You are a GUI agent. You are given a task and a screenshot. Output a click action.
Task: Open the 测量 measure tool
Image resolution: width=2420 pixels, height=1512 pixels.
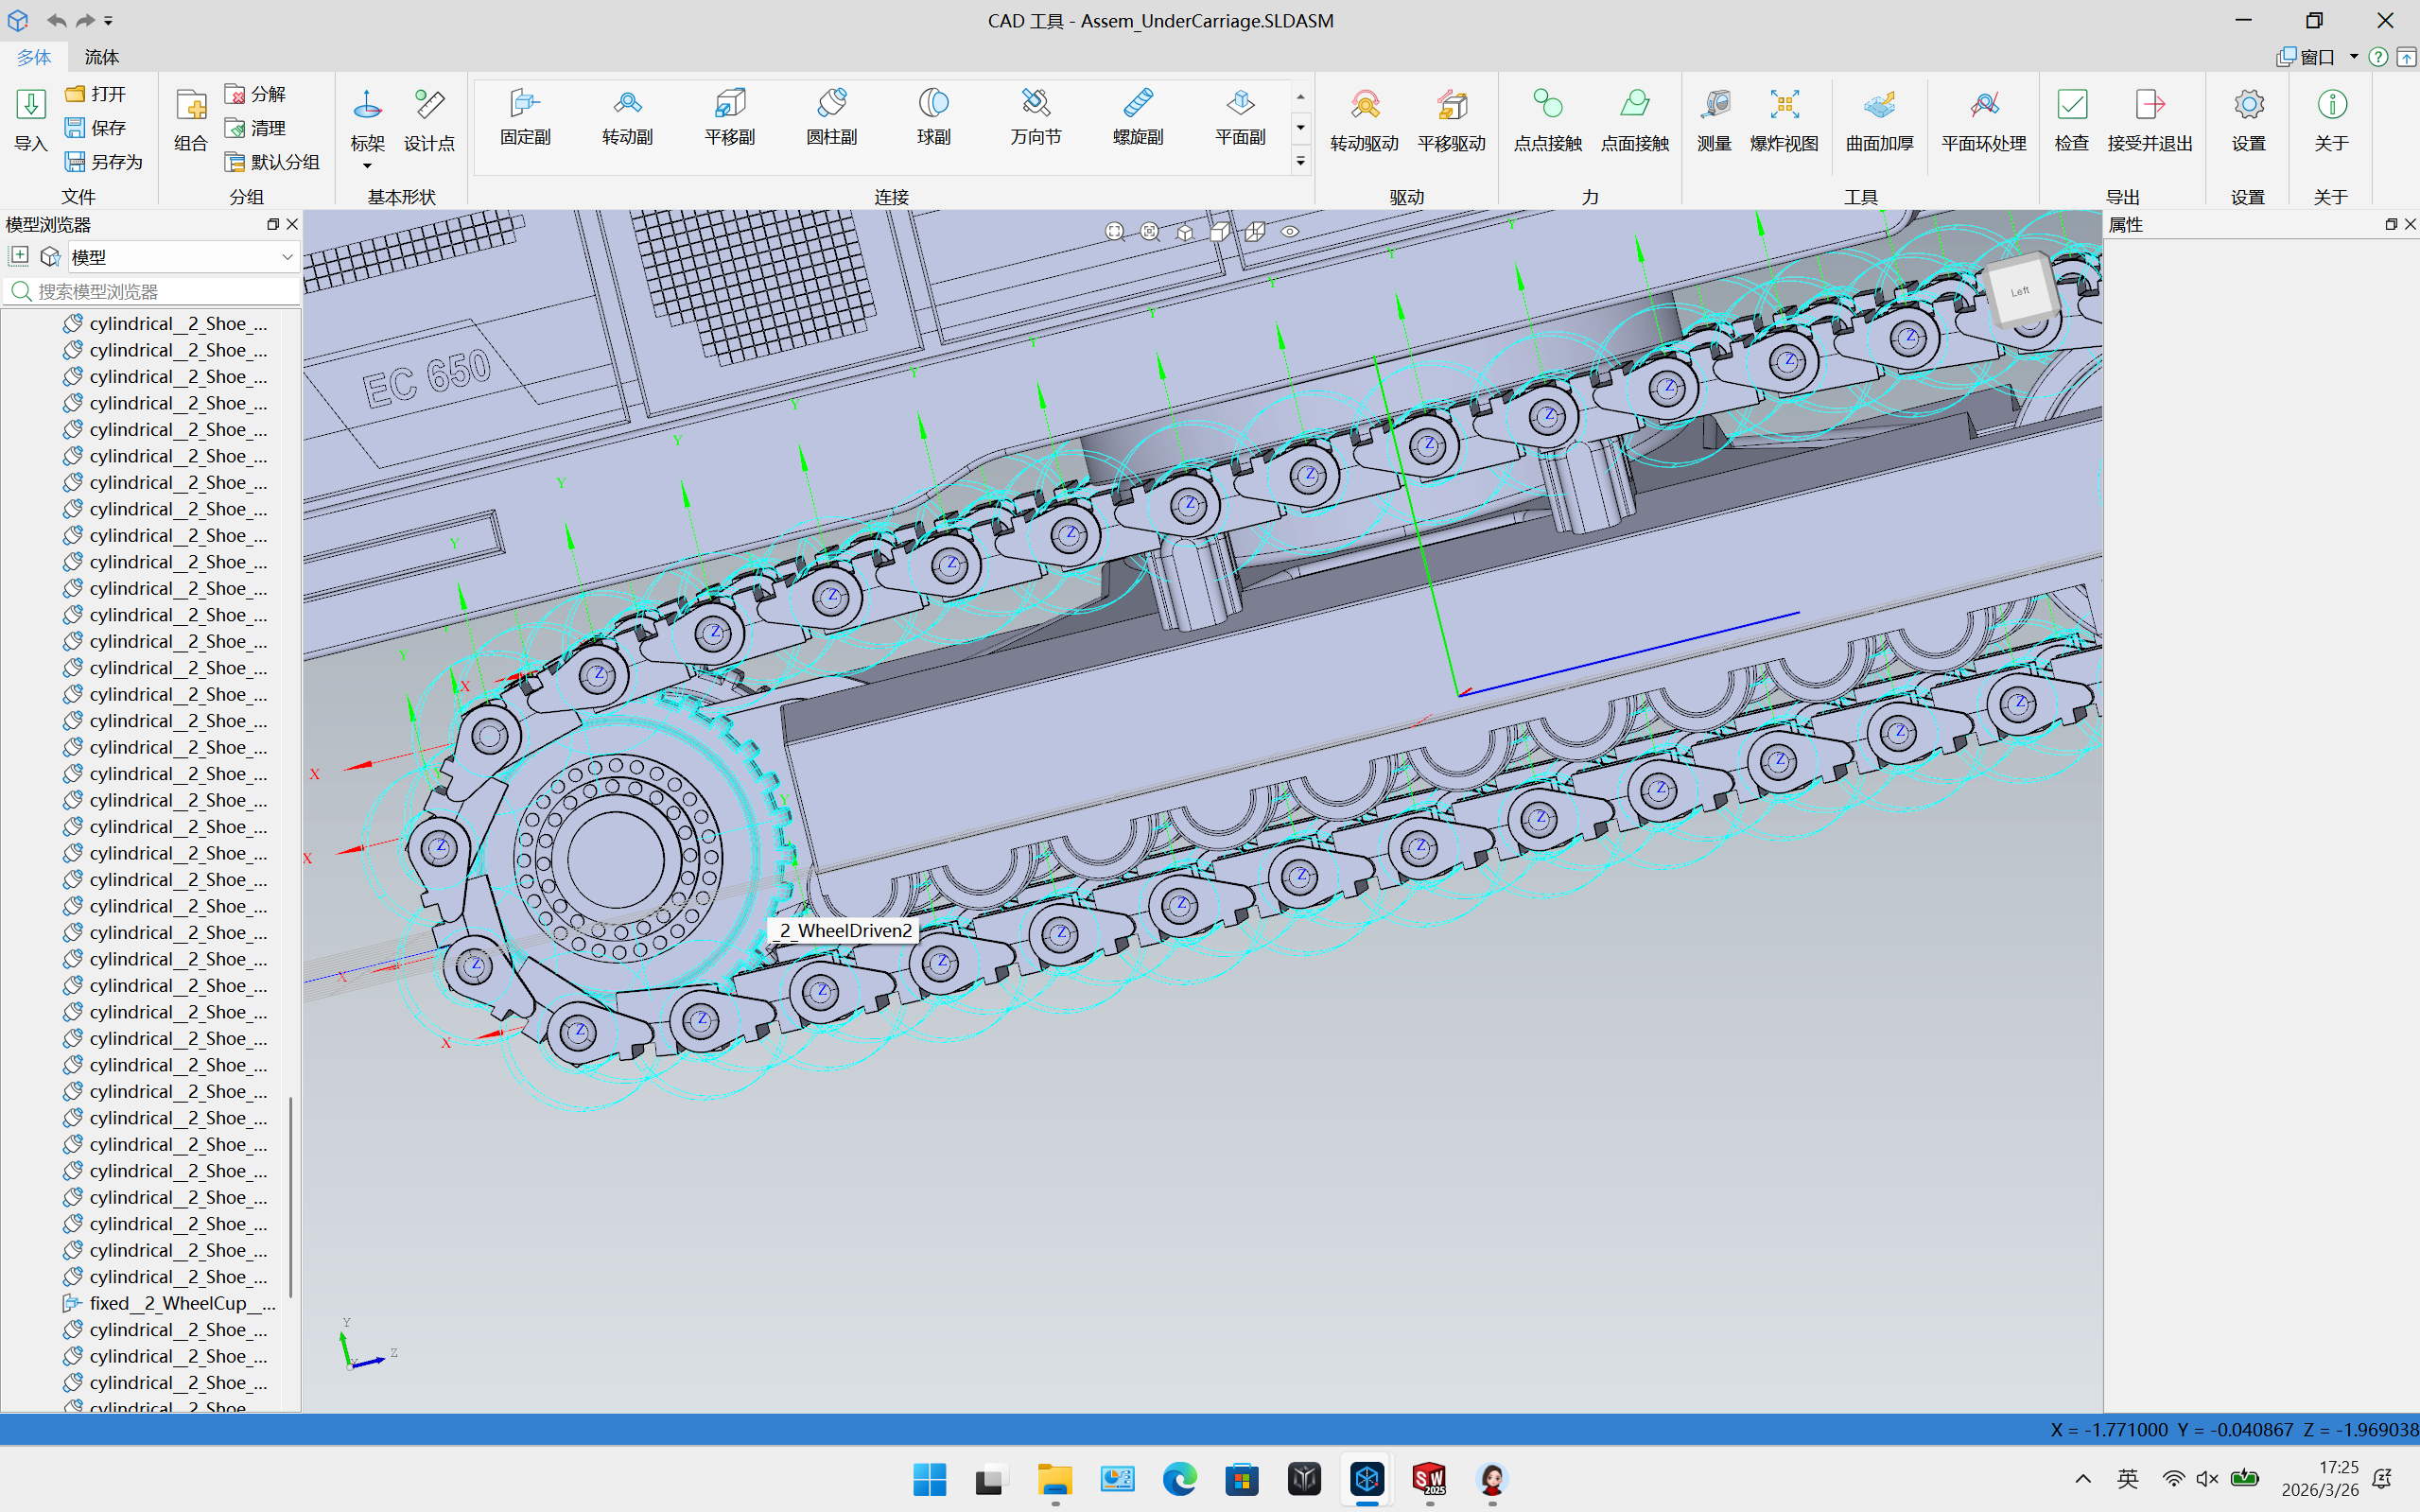coord(1714,120)
